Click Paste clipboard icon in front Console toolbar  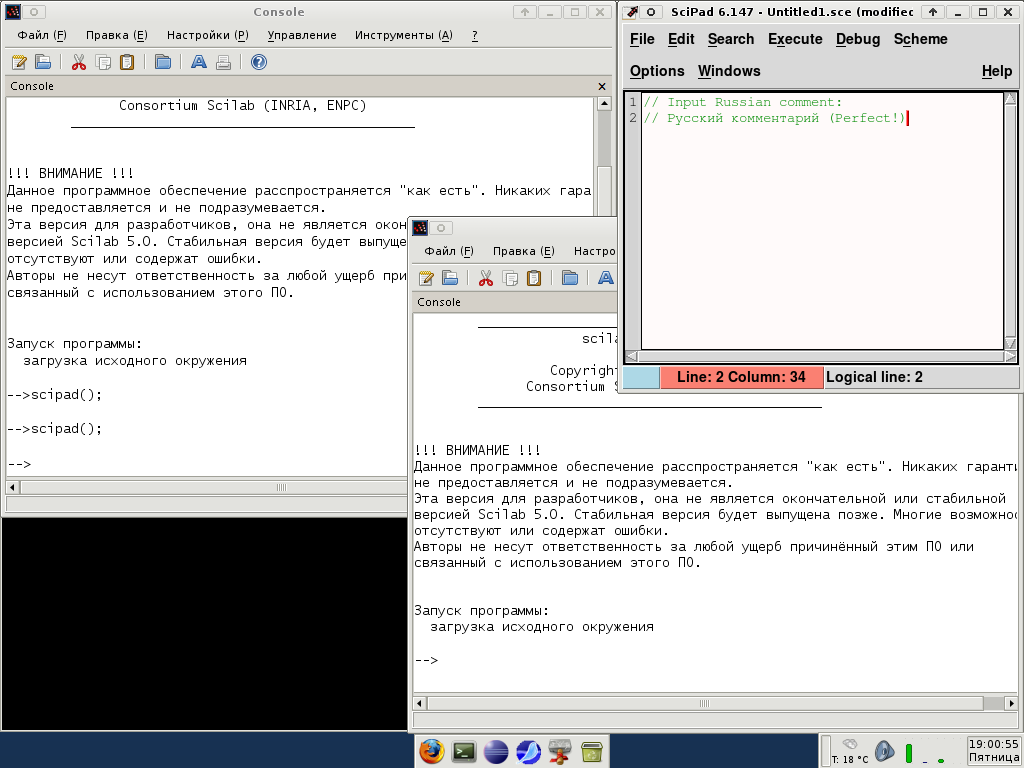534,278
